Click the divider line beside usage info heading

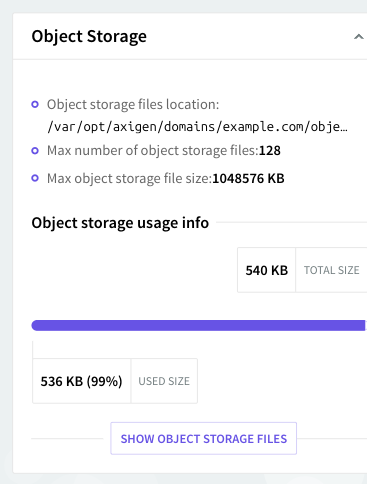[292, 222]
